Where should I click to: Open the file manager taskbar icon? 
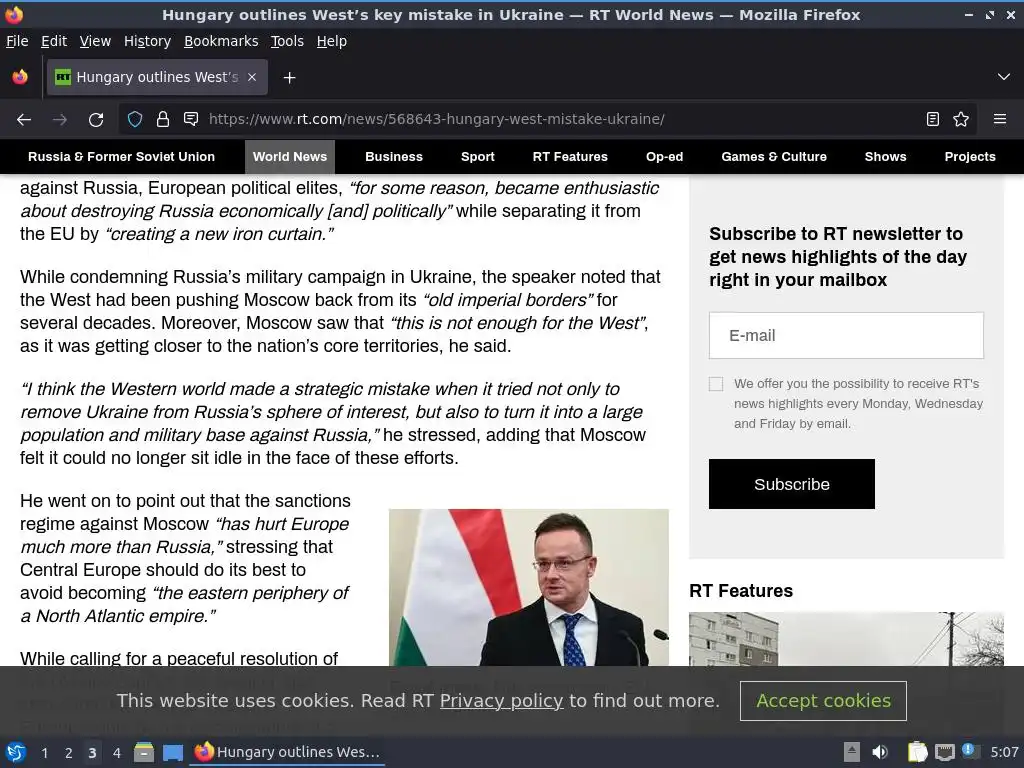[x=144, y=752]
